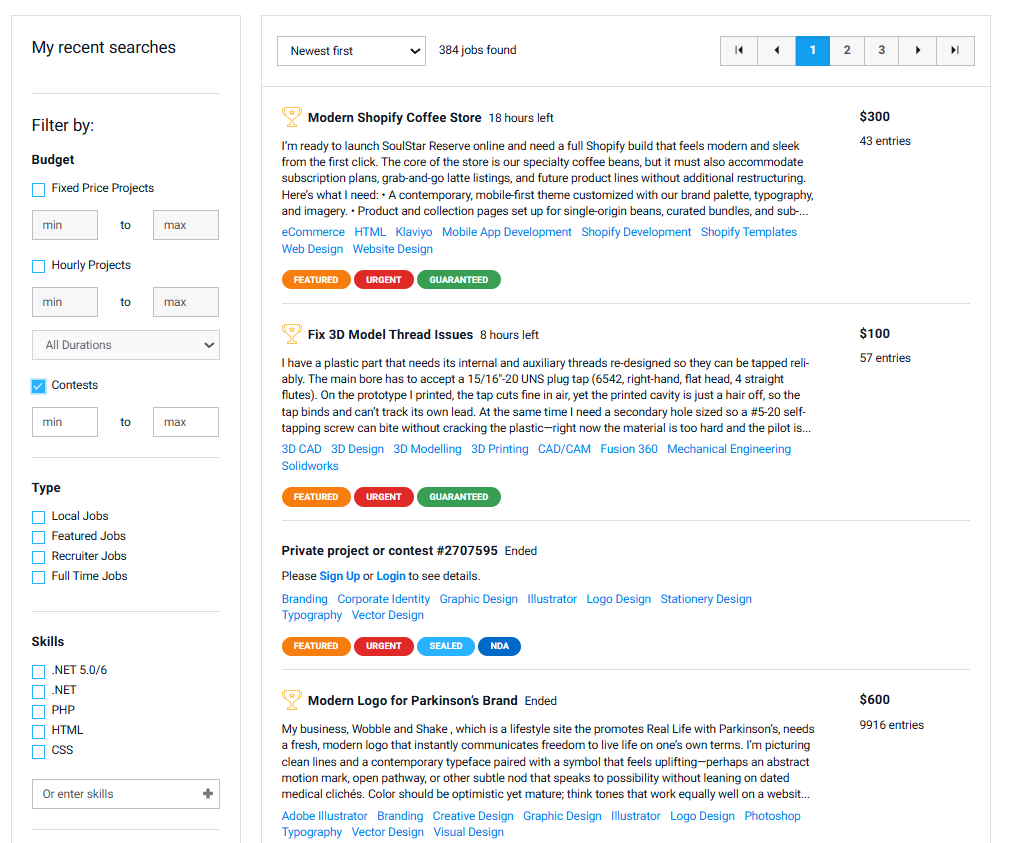The height and width of the screenshot is (843, 1022).
Task: Click the eCommerce skill tag
Action: pyautogui.click(x=313, y=232)
